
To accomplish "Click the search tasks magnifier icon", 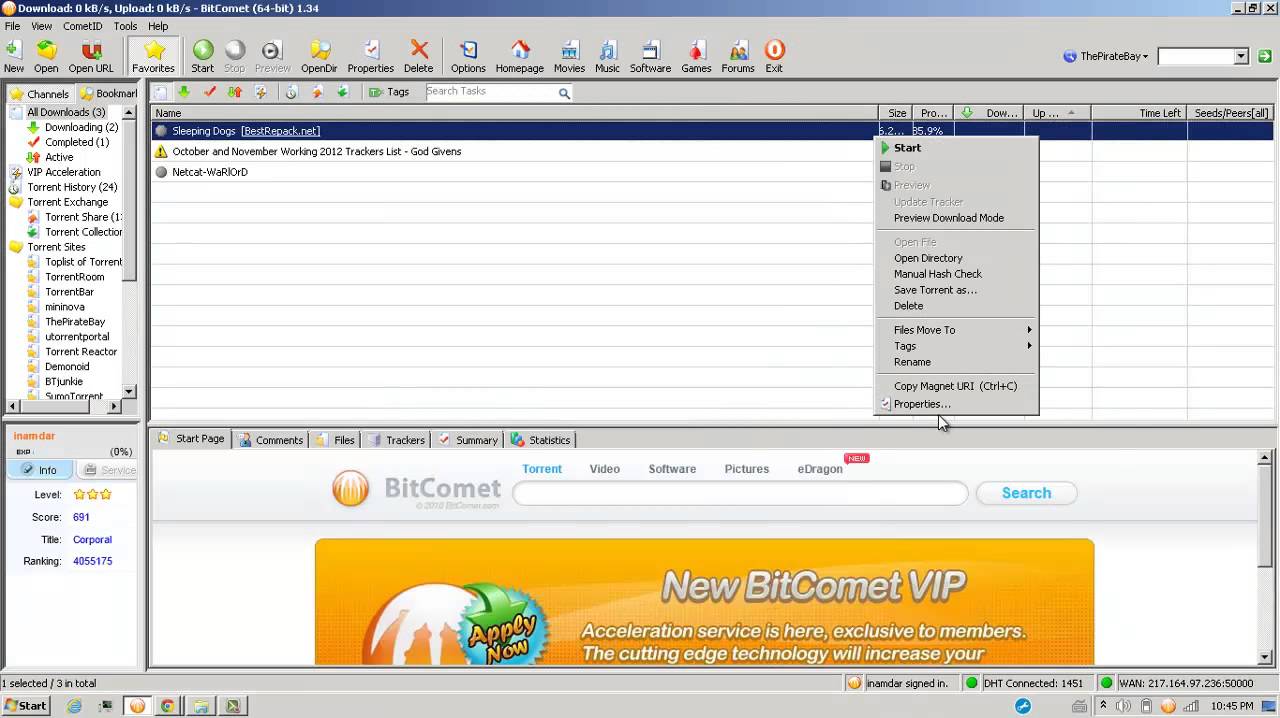I will (x=564, y=93).
